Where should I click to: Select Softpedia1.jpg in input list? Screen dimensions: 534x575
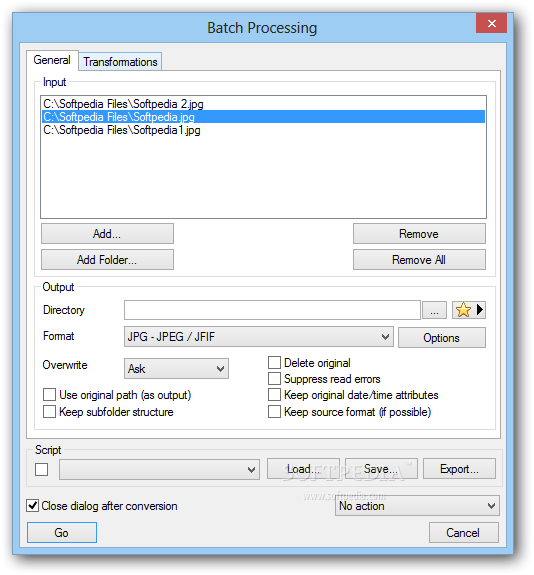click(263, 130)
